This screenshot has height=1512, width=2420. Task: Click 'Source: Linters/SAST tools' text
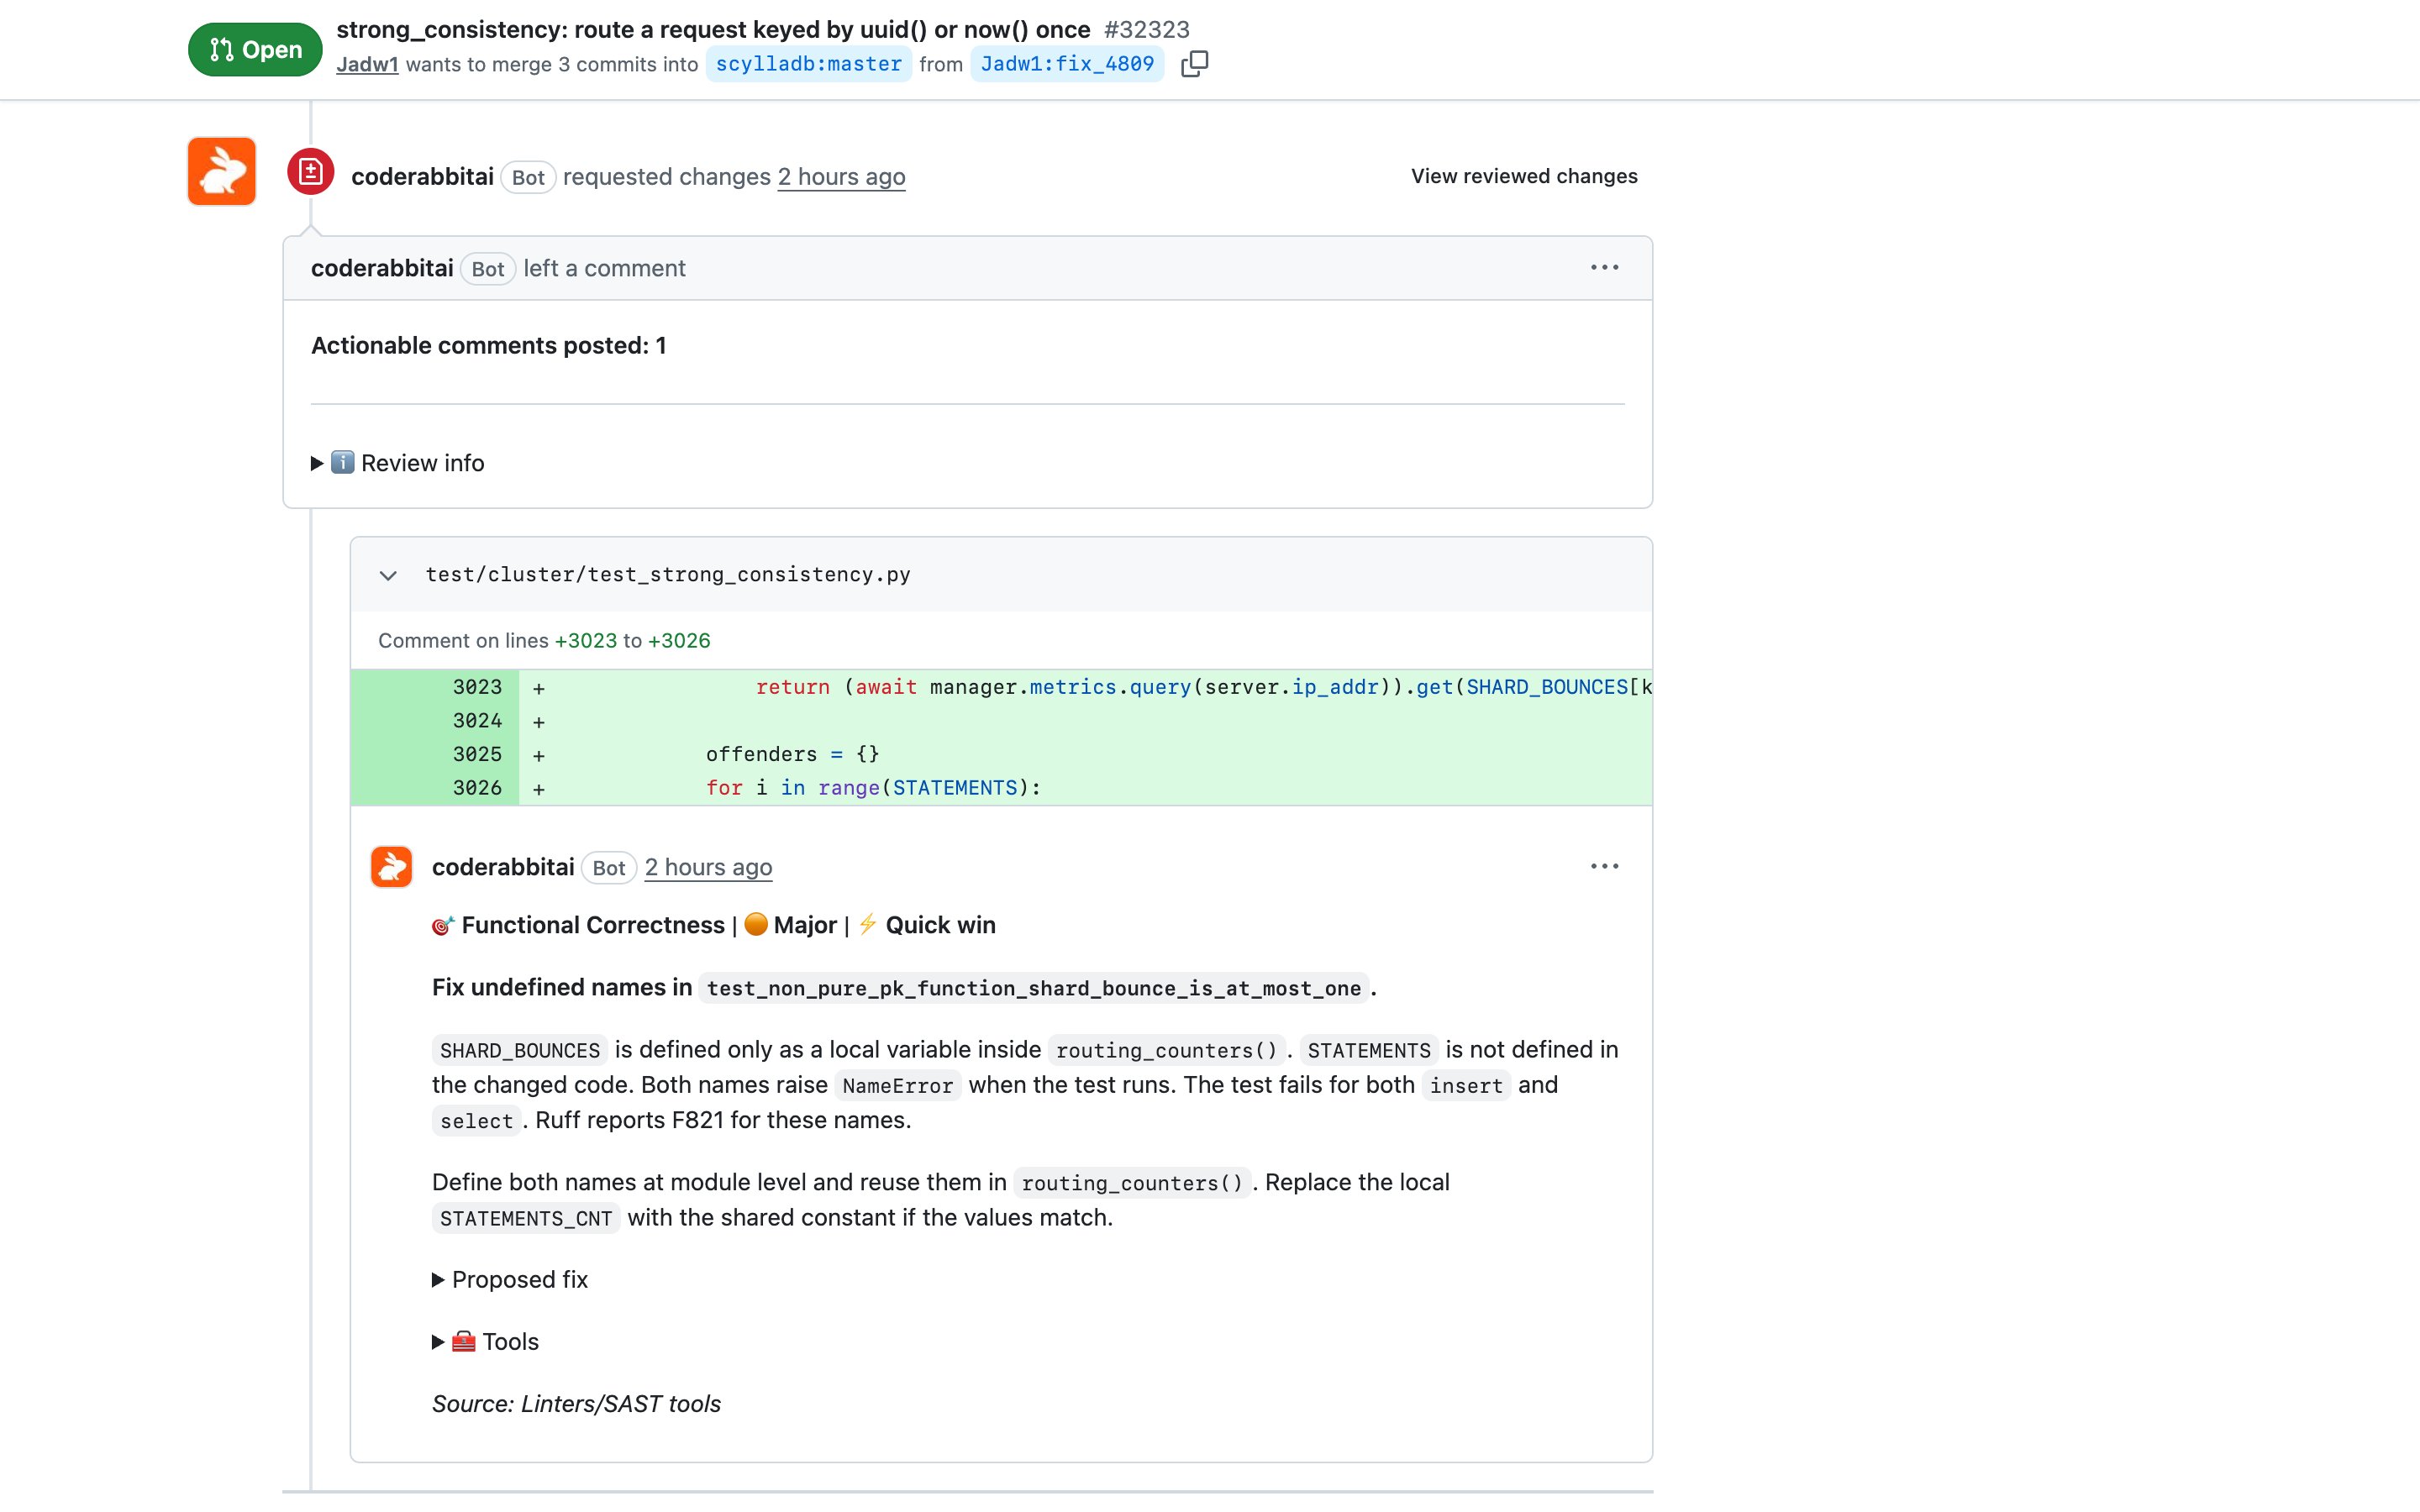576,1404
